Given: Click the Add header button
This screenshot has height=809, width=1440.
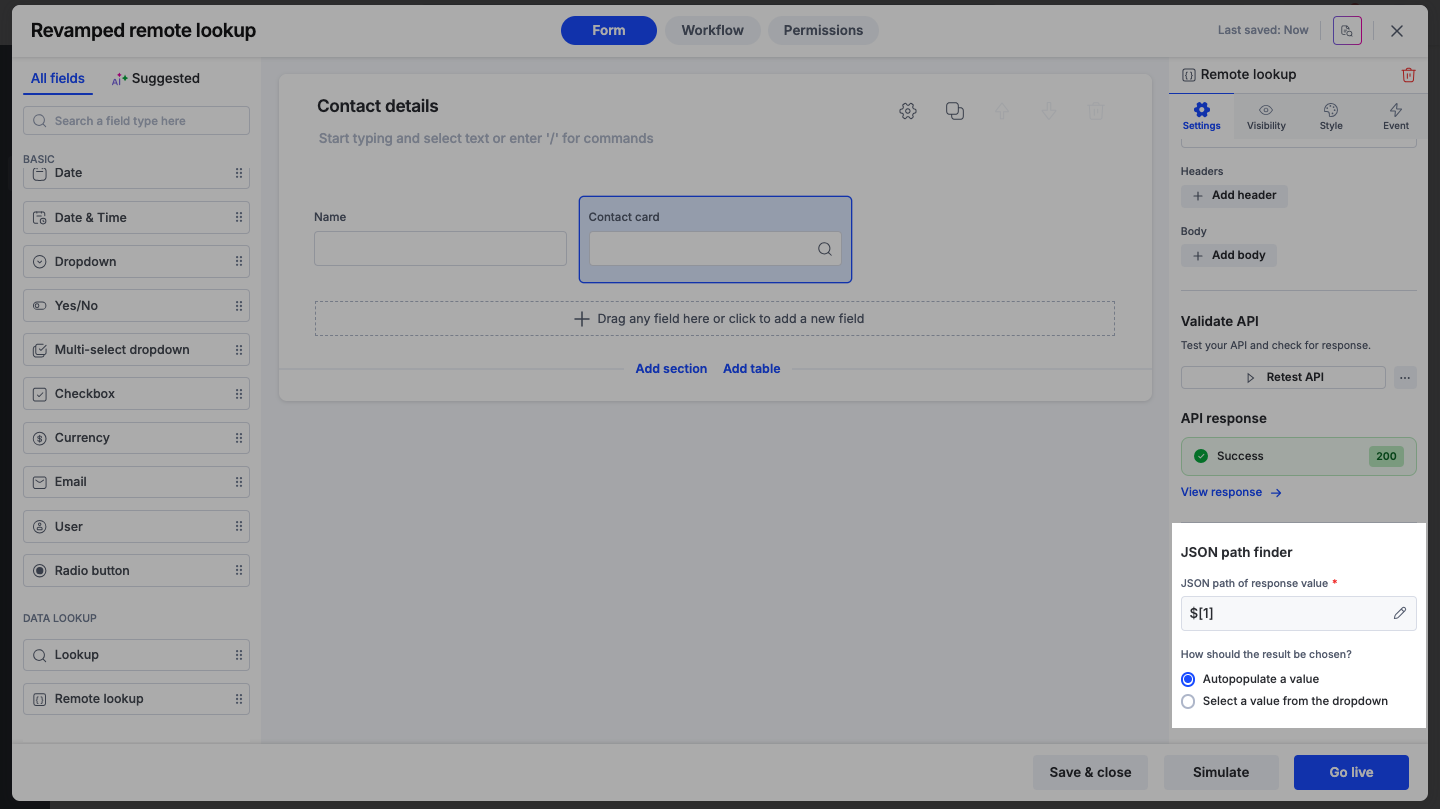Looking at the screenshot, I should click(x=1234, y=195).
